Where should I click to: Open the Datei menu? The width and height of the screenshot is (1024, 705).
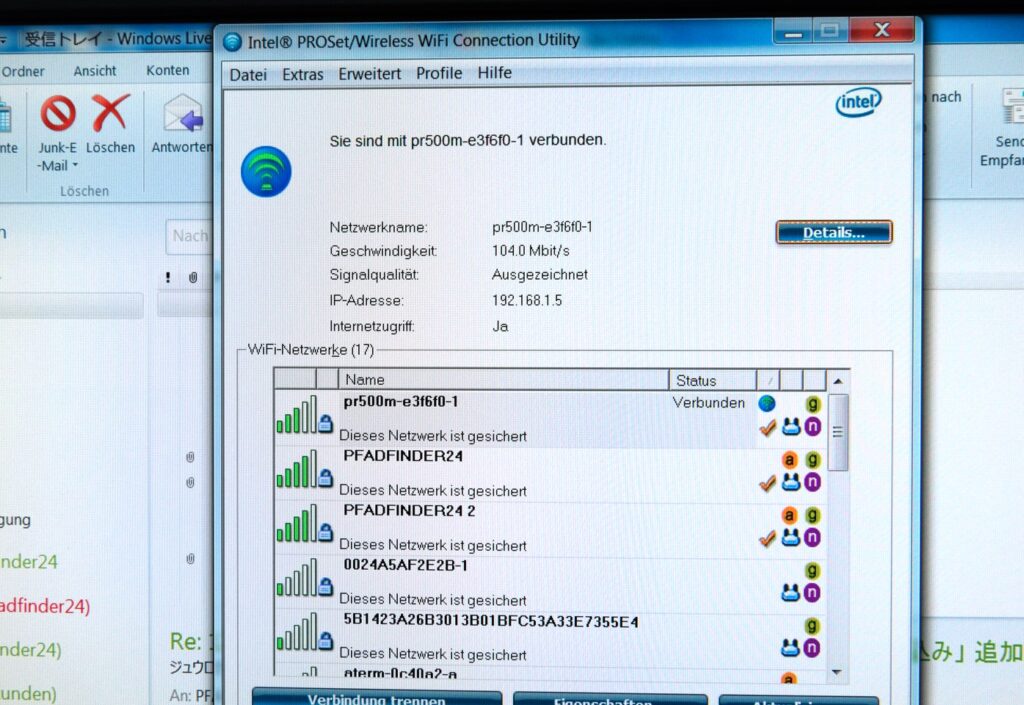click(x=248, y=74)
